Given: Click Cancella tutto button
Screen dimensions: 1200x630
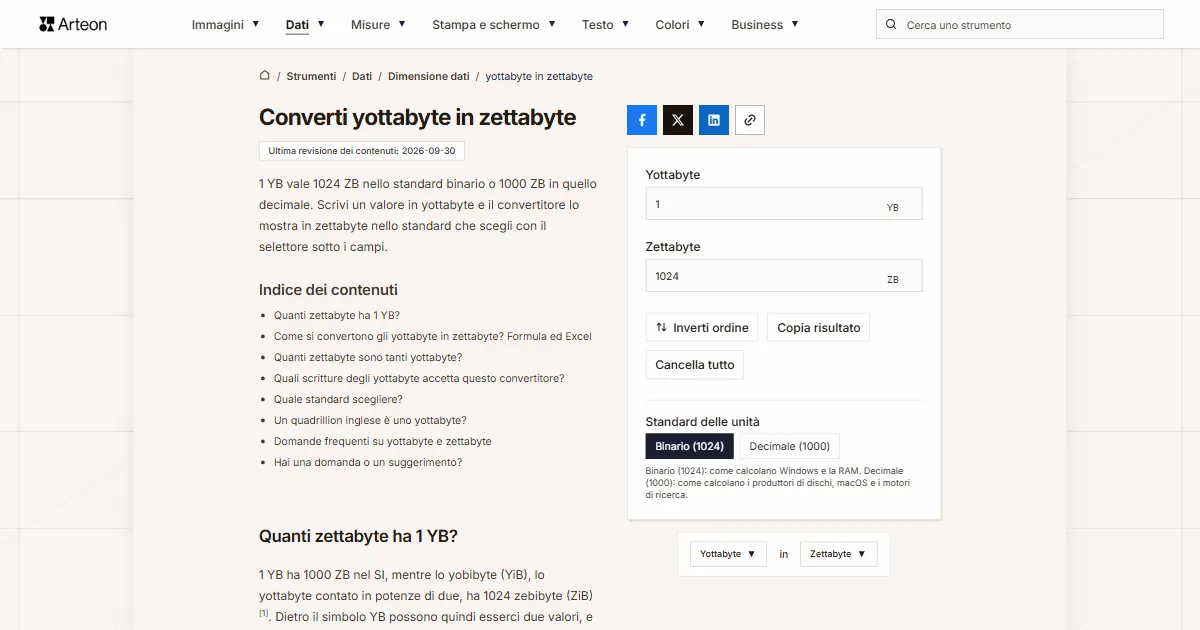Looking at the screenshot, I should click(x=695, y=365).
